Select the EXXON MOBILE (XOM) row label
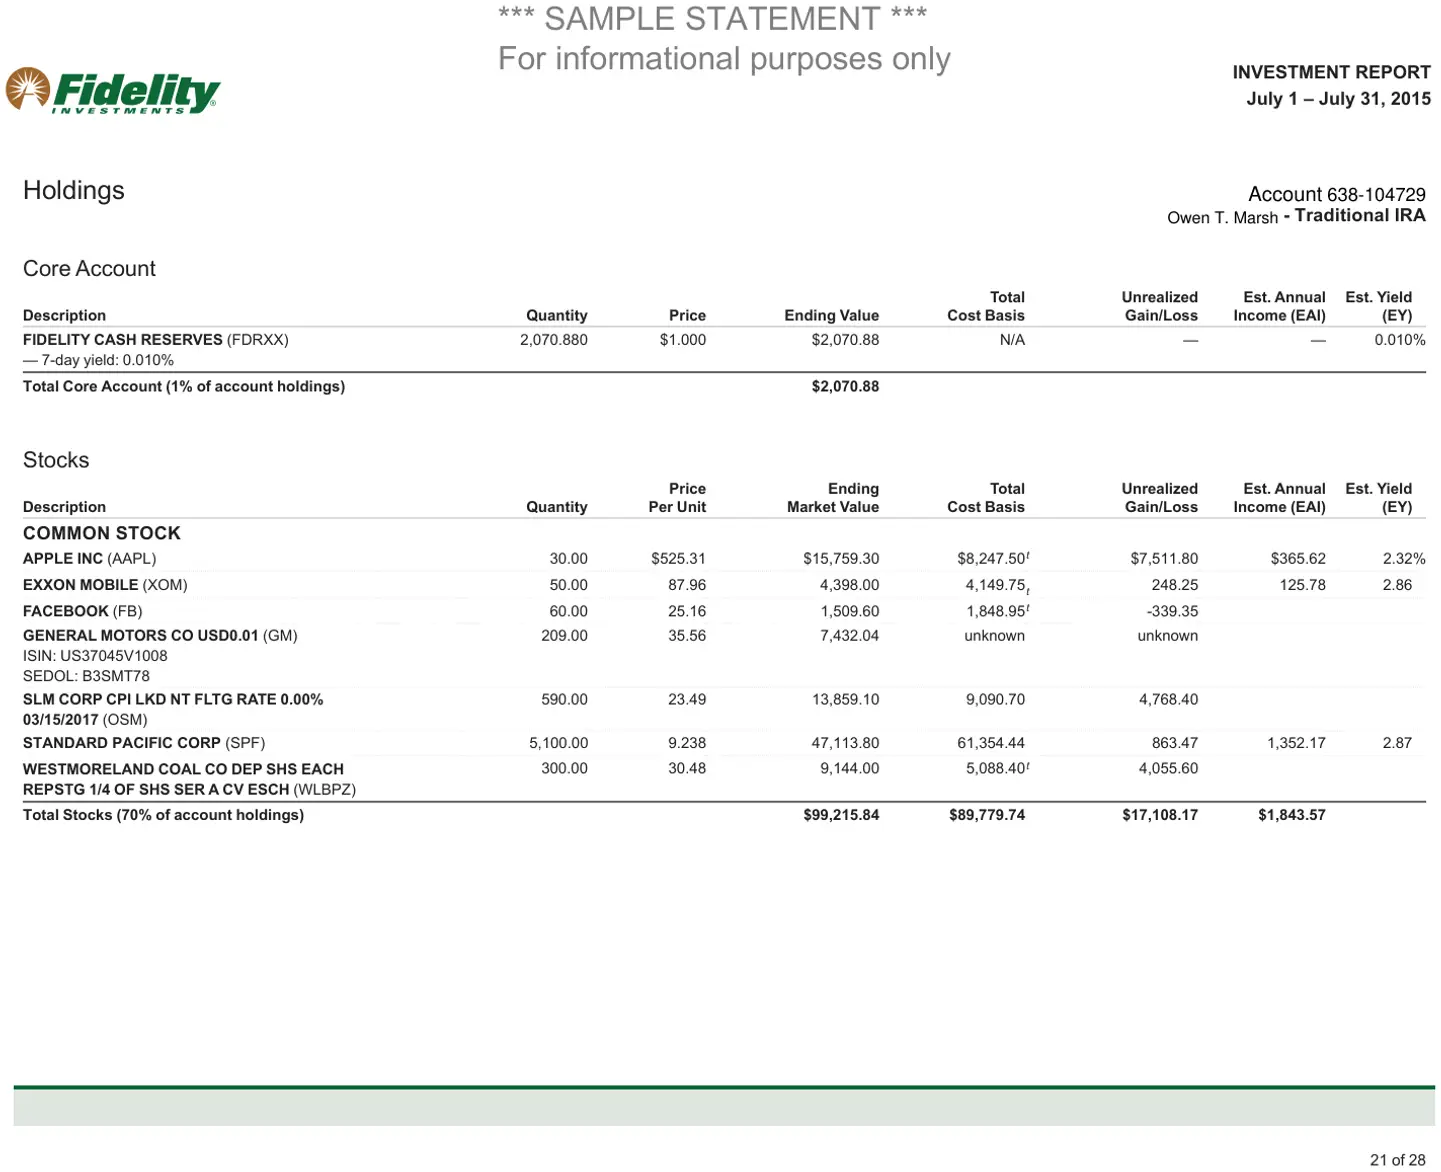1441x1172 pixels. pos(105,585)
